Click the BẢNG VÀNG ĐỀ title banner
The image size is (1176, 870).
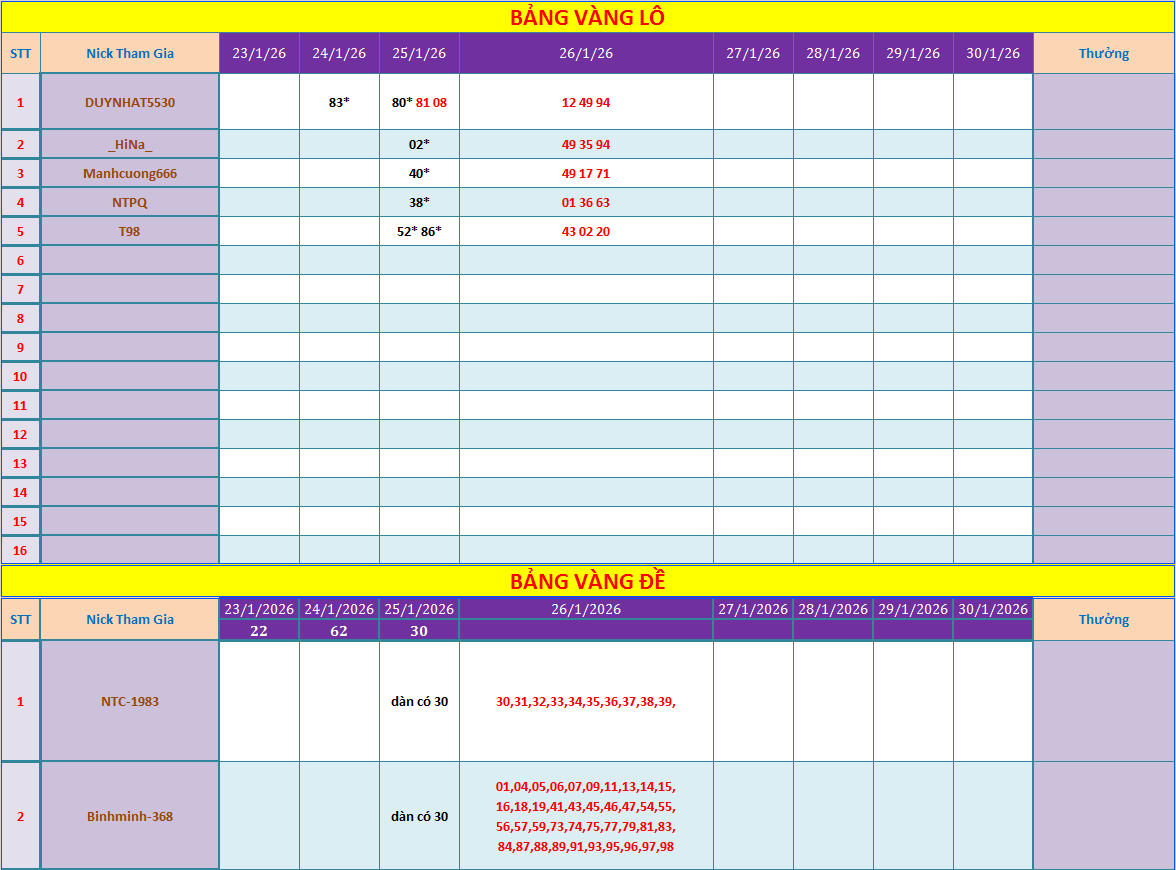point(587,581)
